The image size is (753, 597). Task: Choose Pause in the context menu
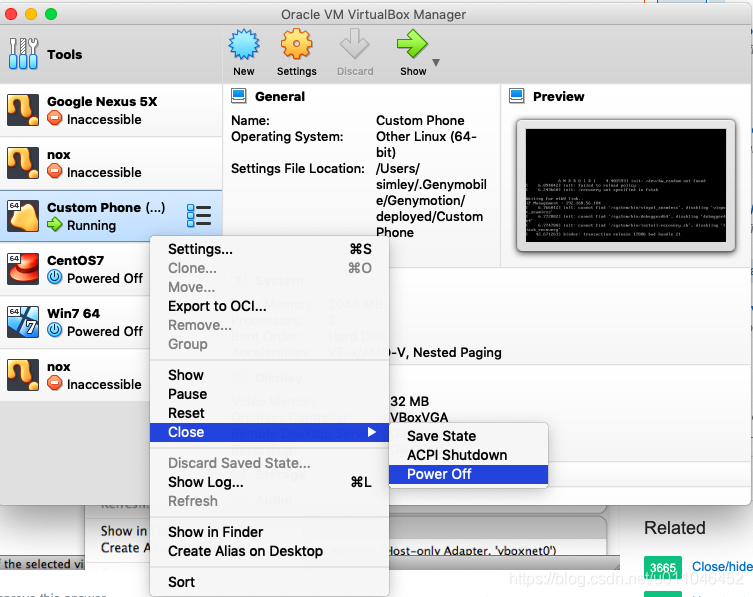point(269,394)
